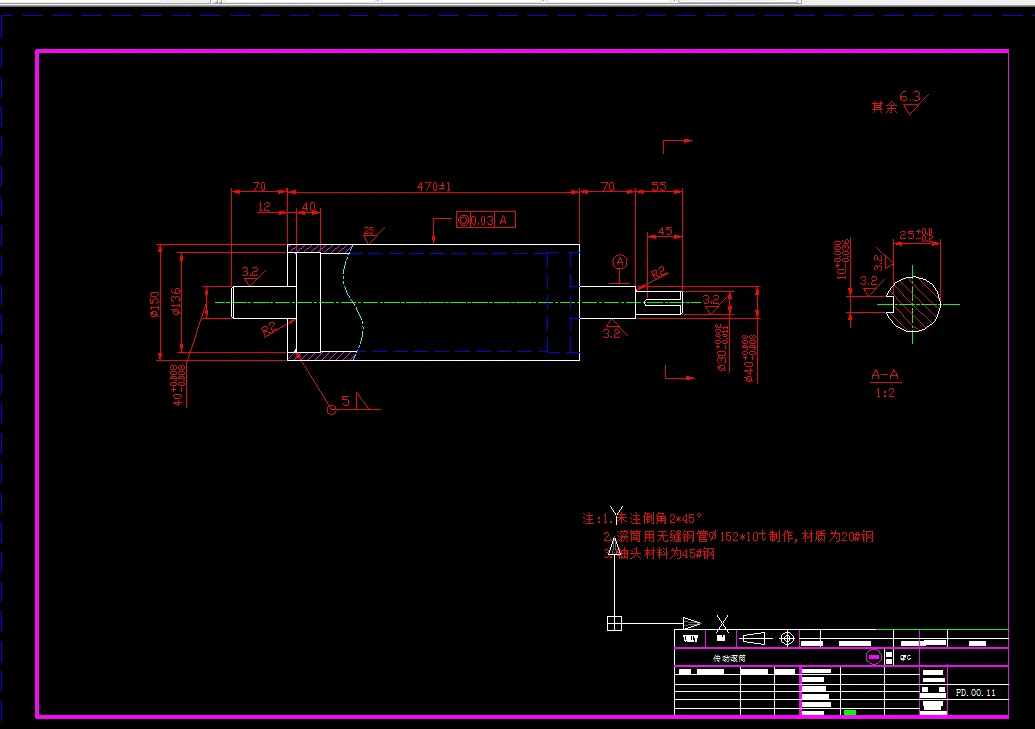This screenshot has height=729, width=1035.
Task: Click the UNIT cell in the title block
Action: coord(690,639)
